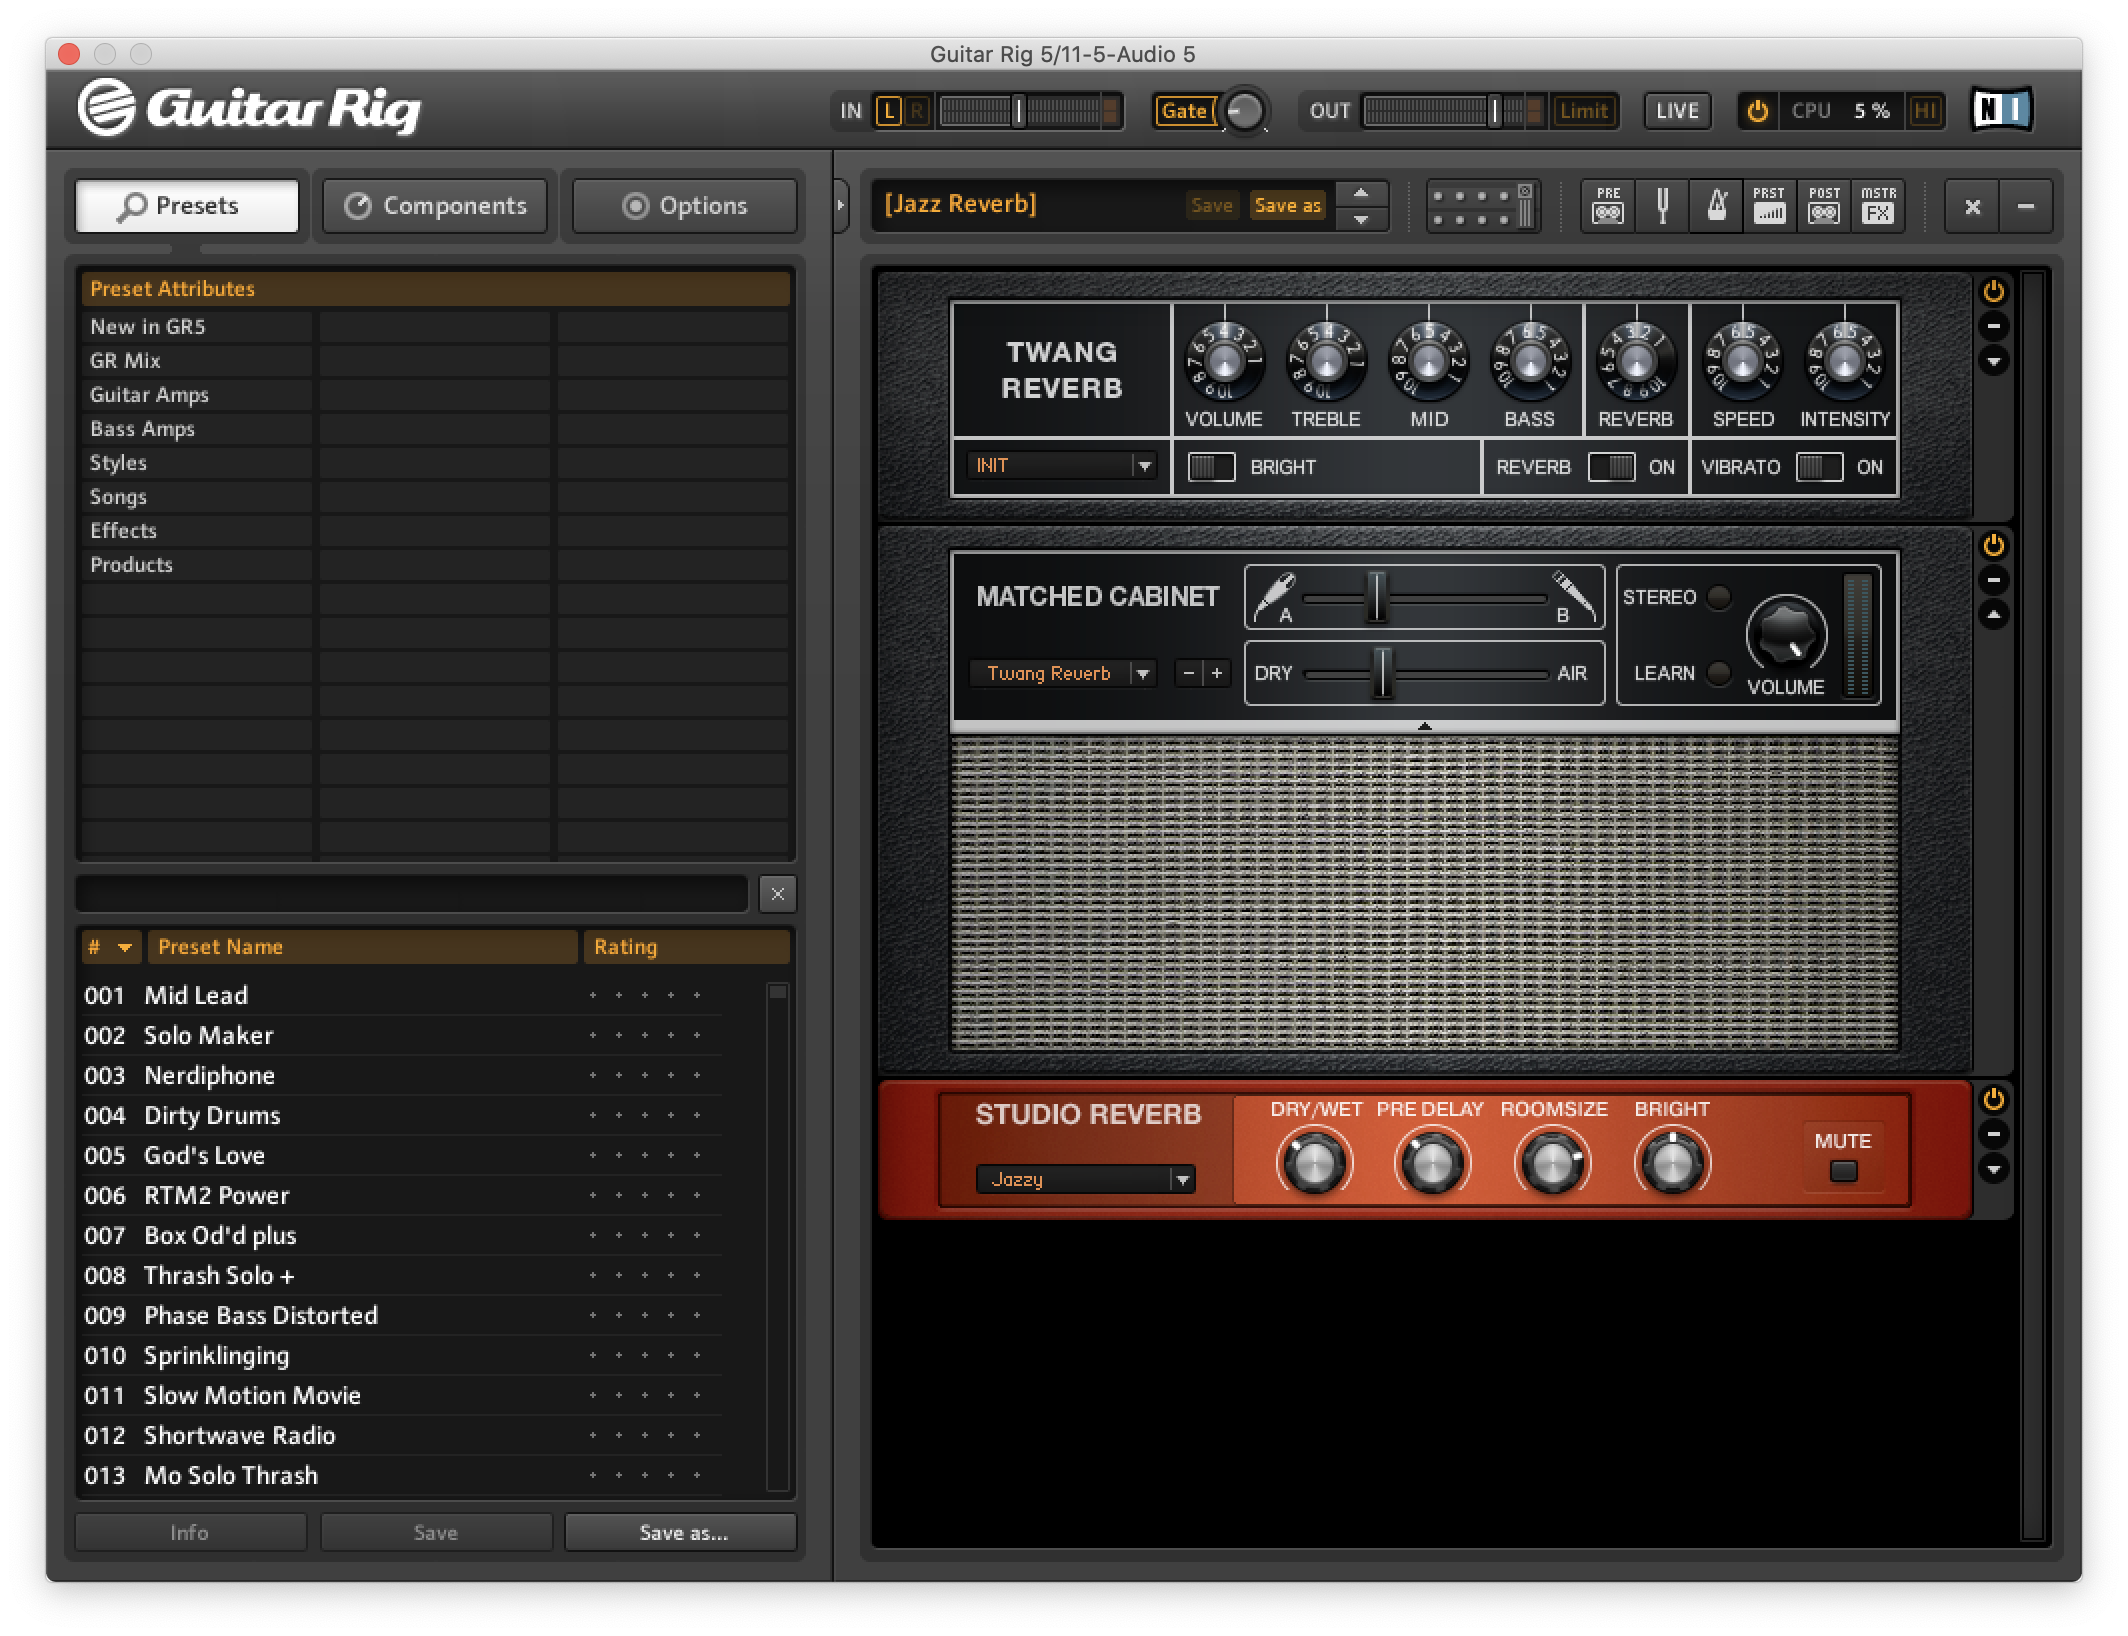Click the Native Instruments NI logo
This screenshot has height=1636, width=2128.
(2001, 110)
